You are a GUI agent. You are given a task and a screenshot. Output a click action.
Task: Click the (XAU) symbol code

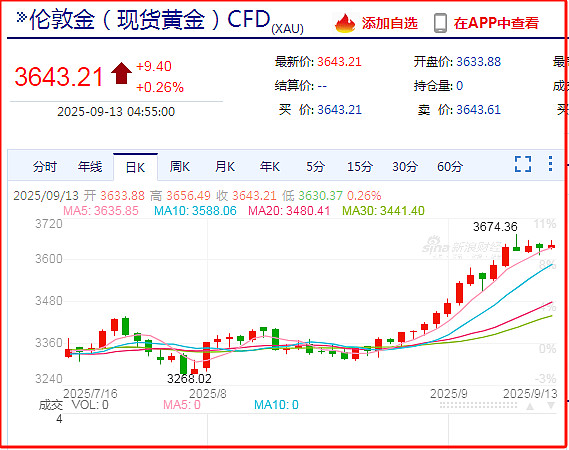pos(287,28)
